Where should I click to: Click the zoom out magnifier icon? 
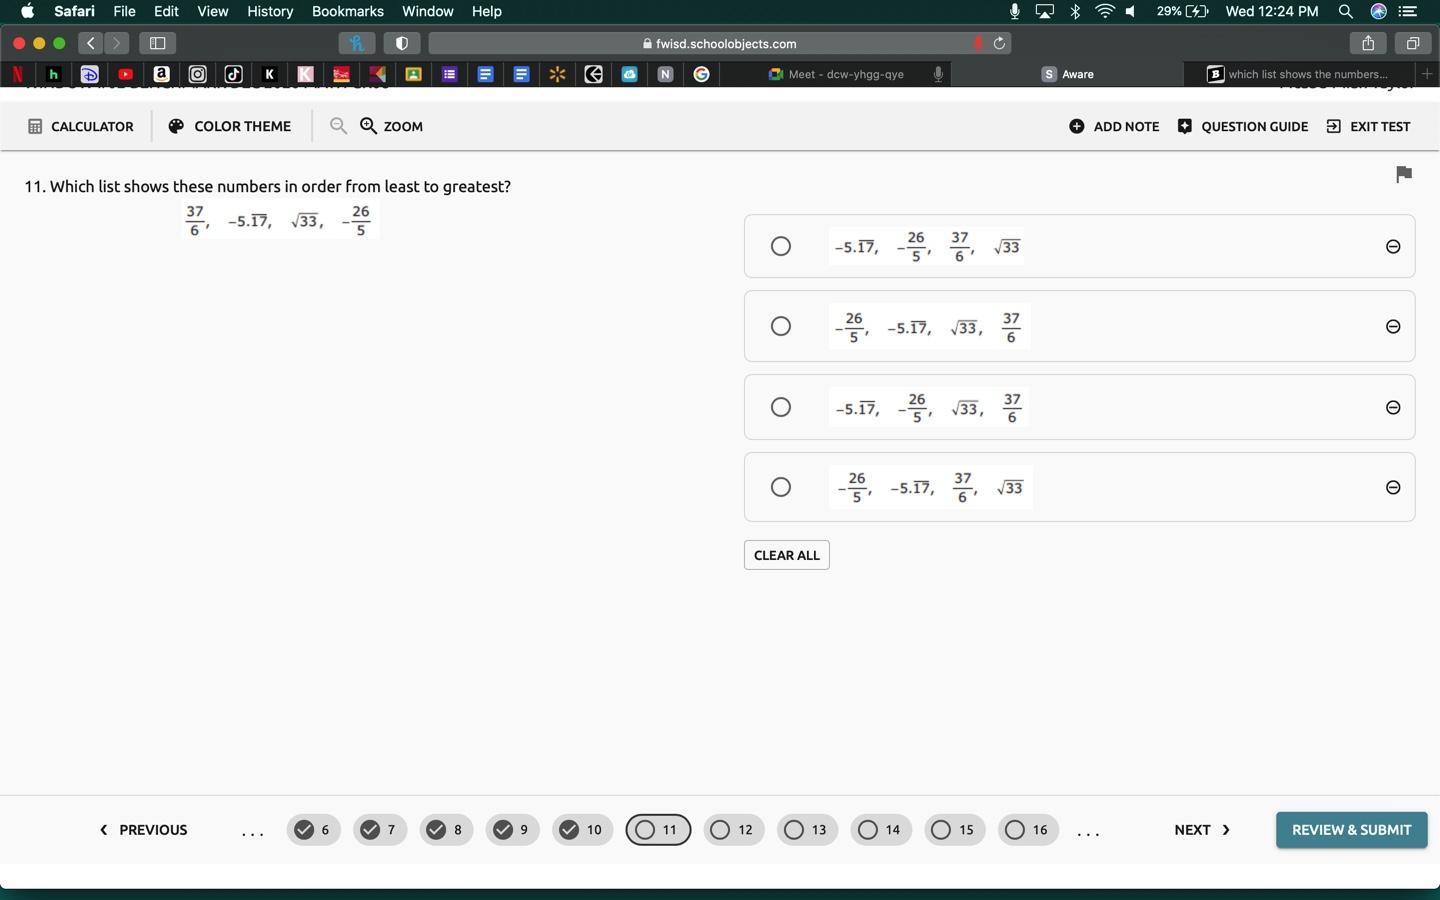338,126
